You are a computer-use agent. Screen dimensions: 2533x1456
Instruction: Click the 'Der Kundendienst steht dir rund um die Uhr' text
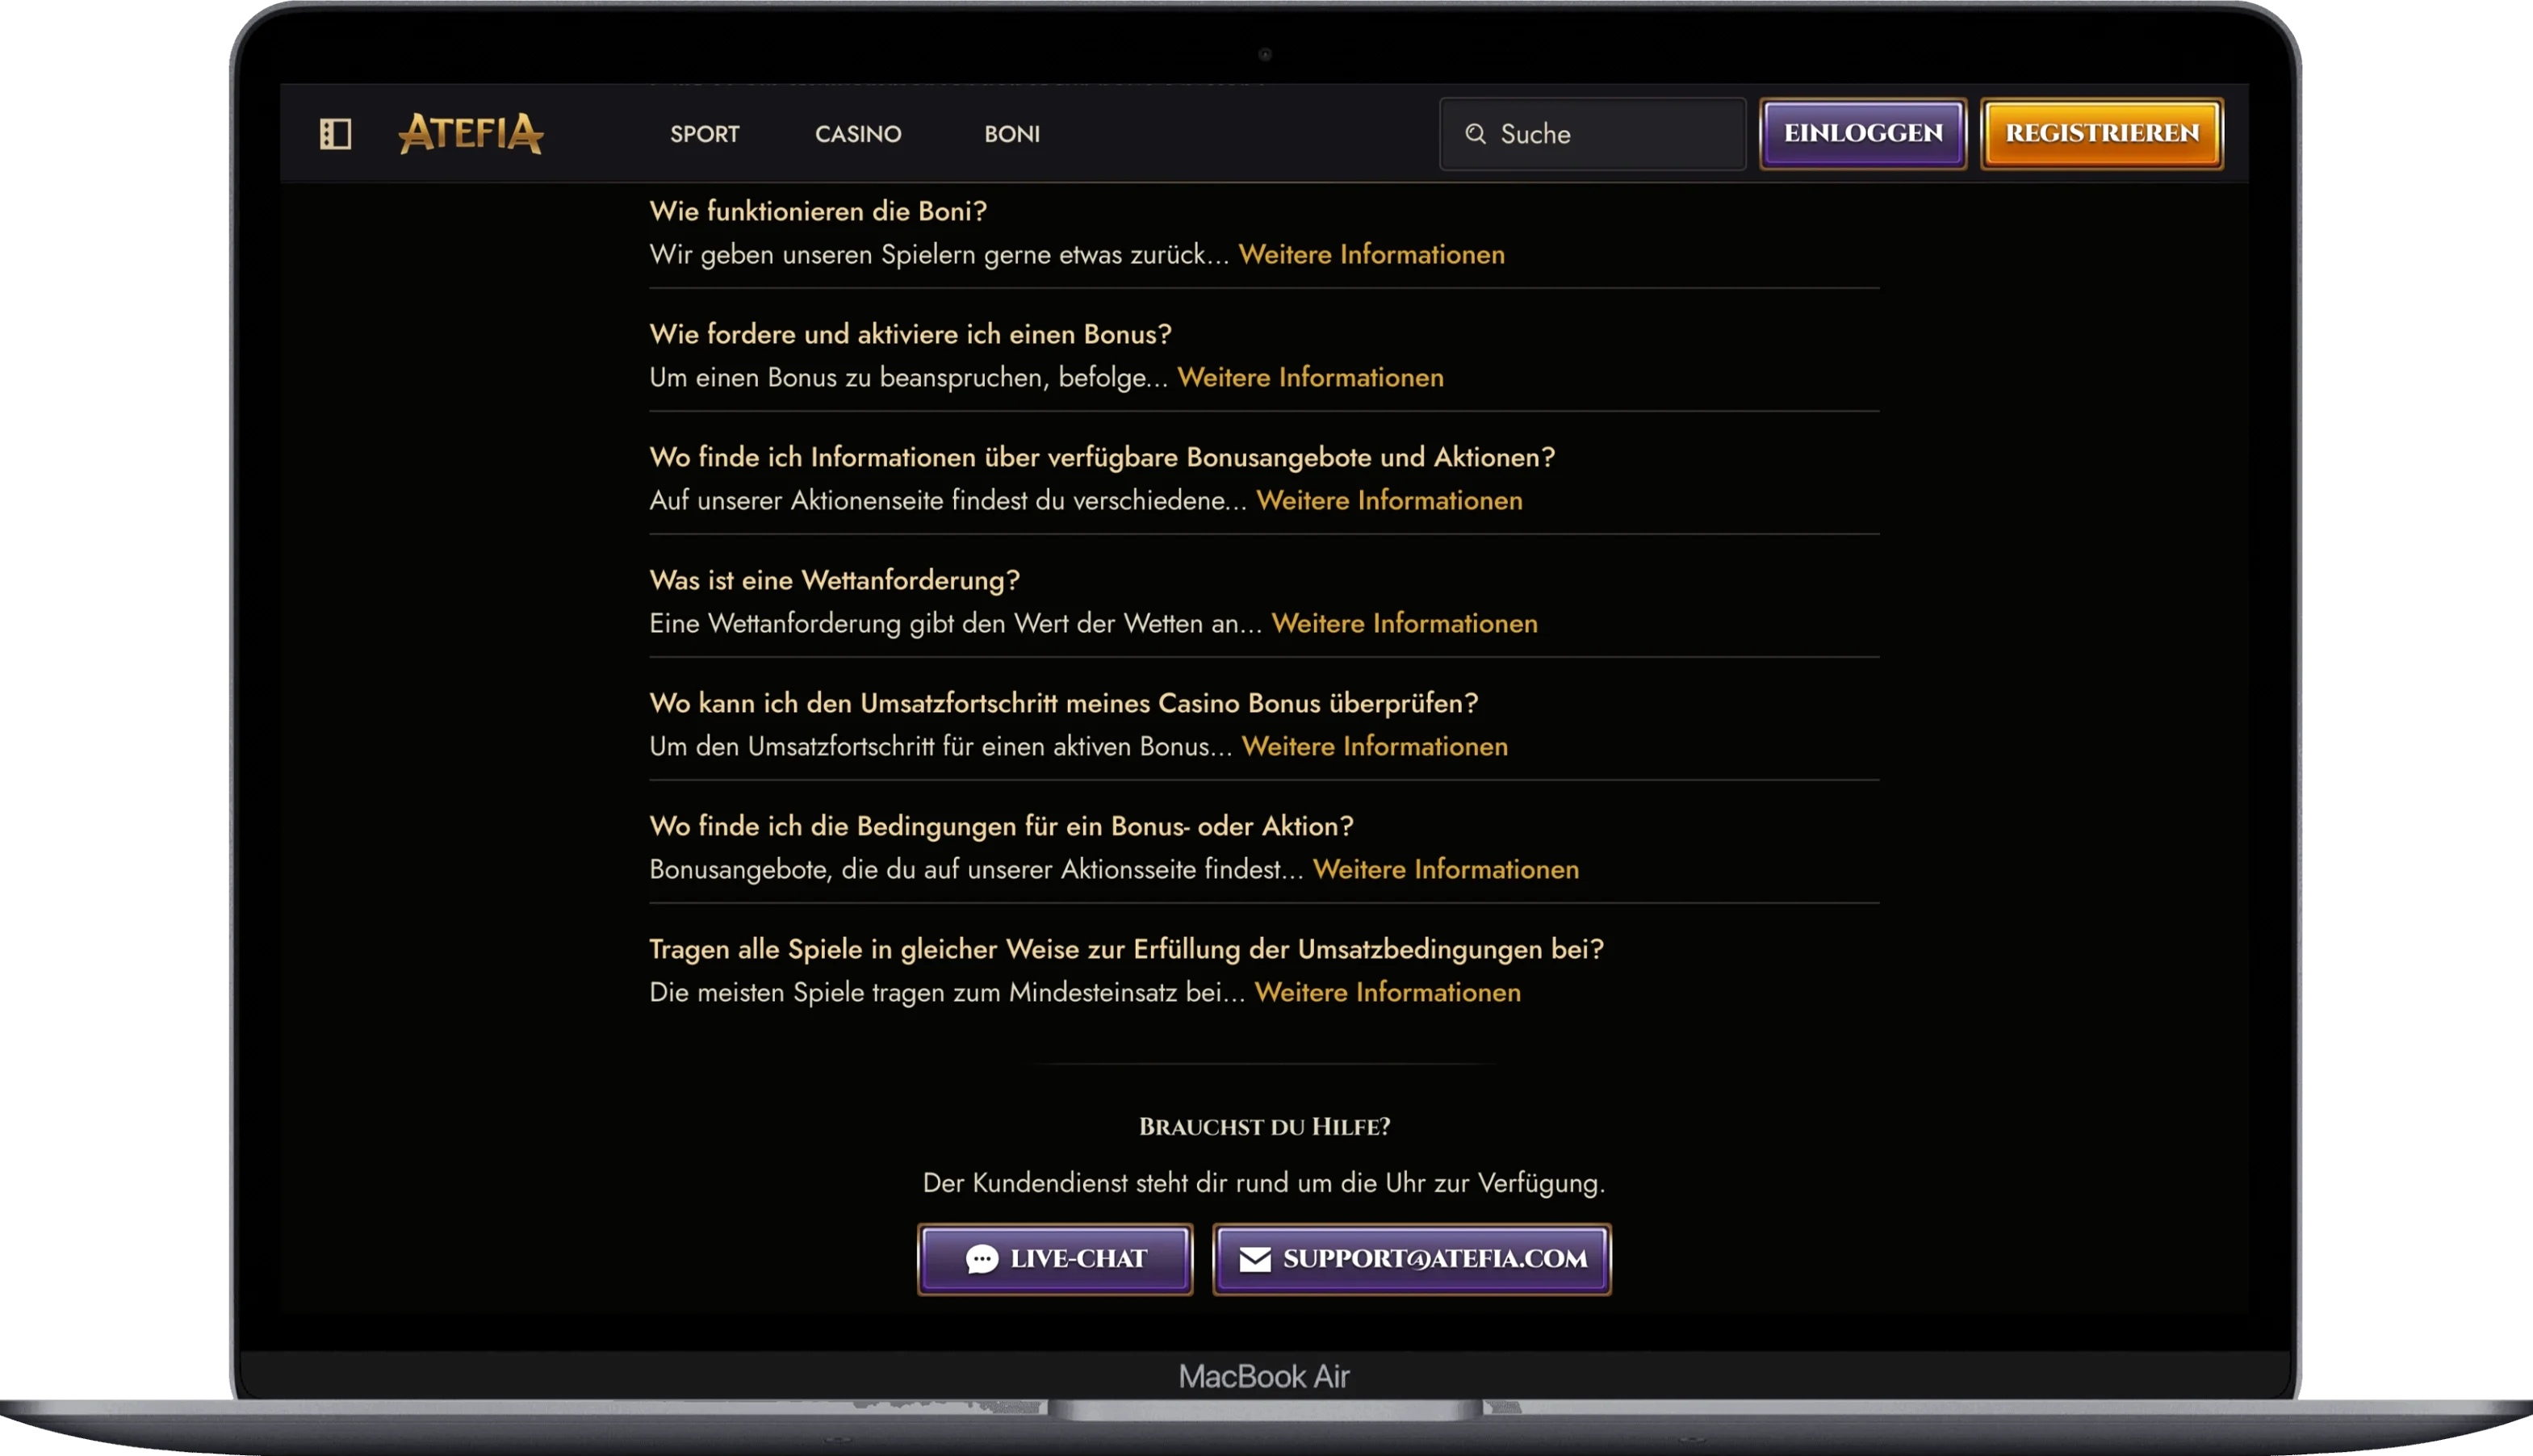1263,1183
